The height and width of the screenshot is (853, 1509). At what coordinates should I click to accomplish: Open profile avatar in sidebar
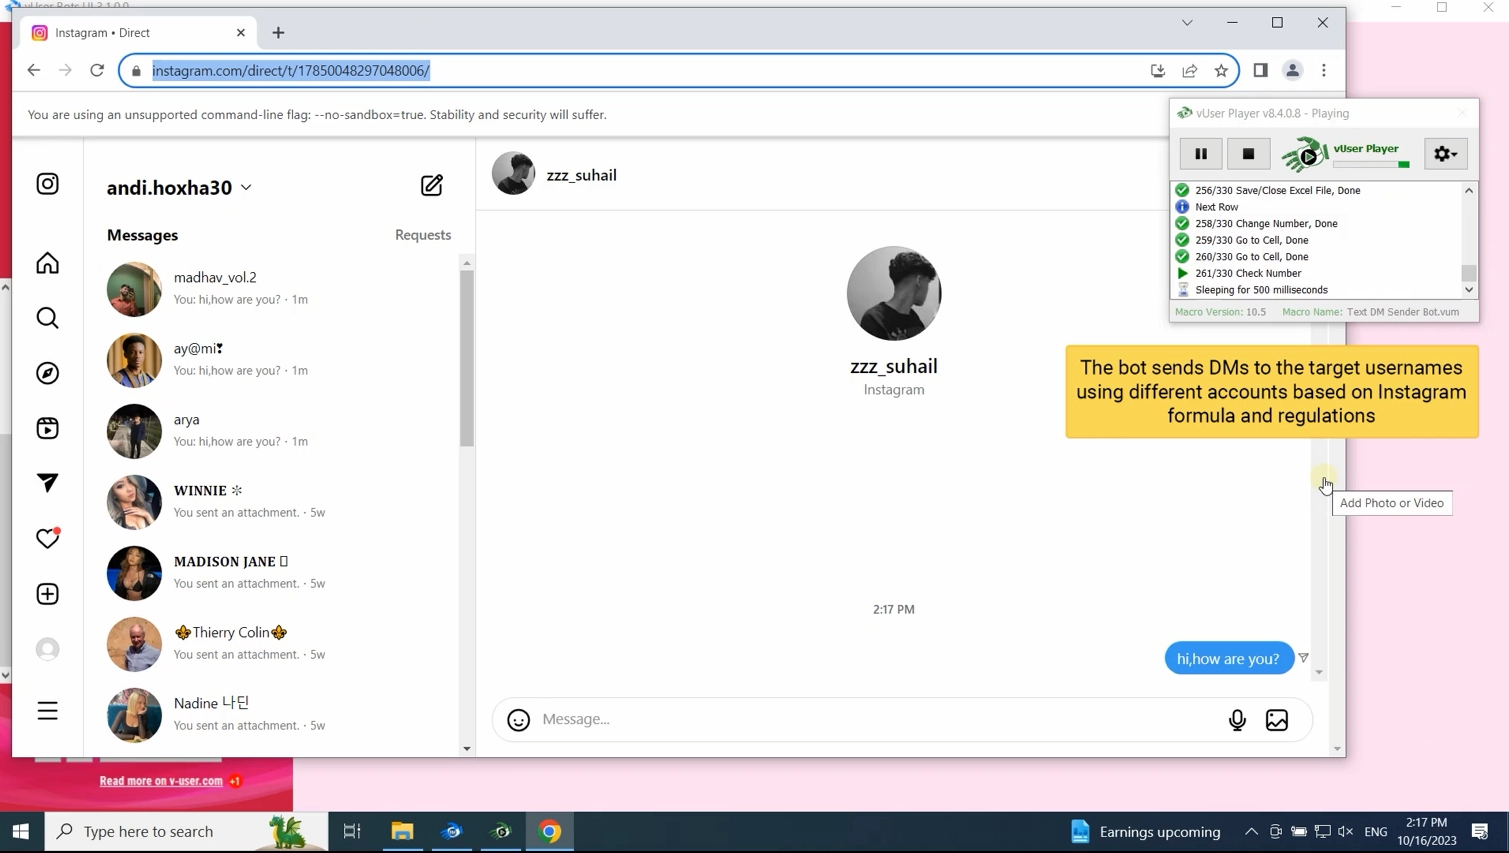(x=47, y=649)
